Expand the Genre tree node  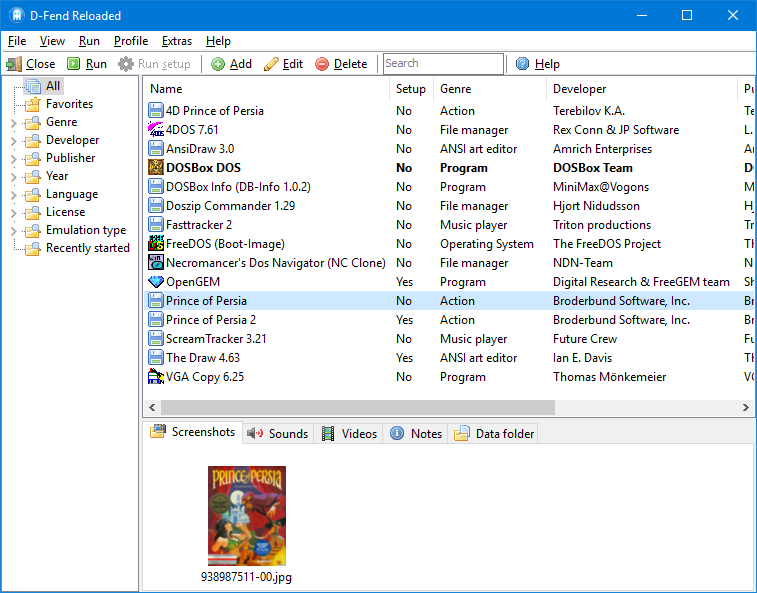click(13, 123)
